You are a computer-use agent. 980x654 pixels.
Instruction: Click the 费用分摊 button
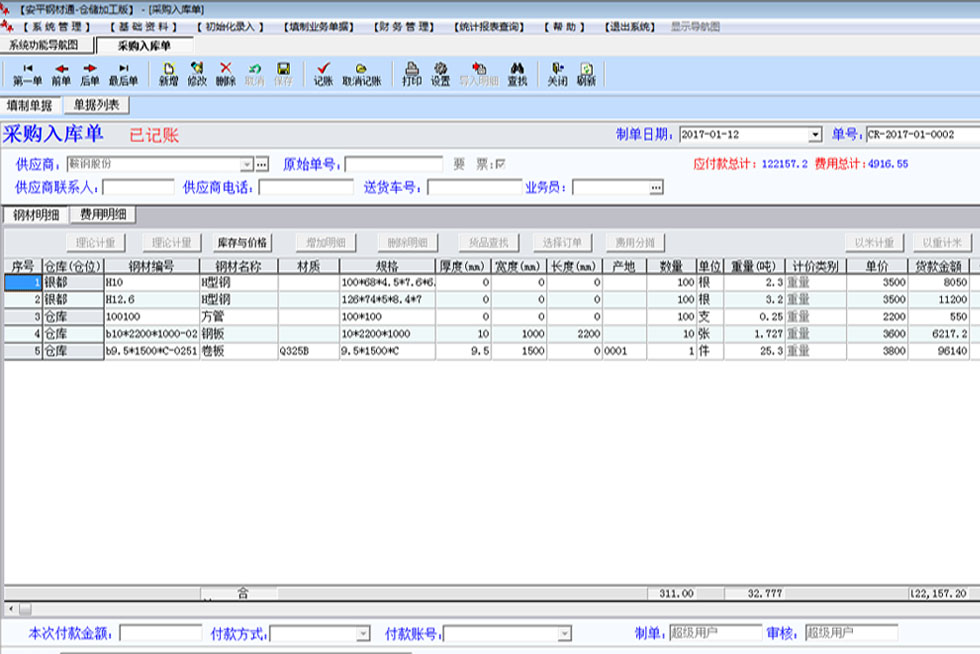point(635,243)
